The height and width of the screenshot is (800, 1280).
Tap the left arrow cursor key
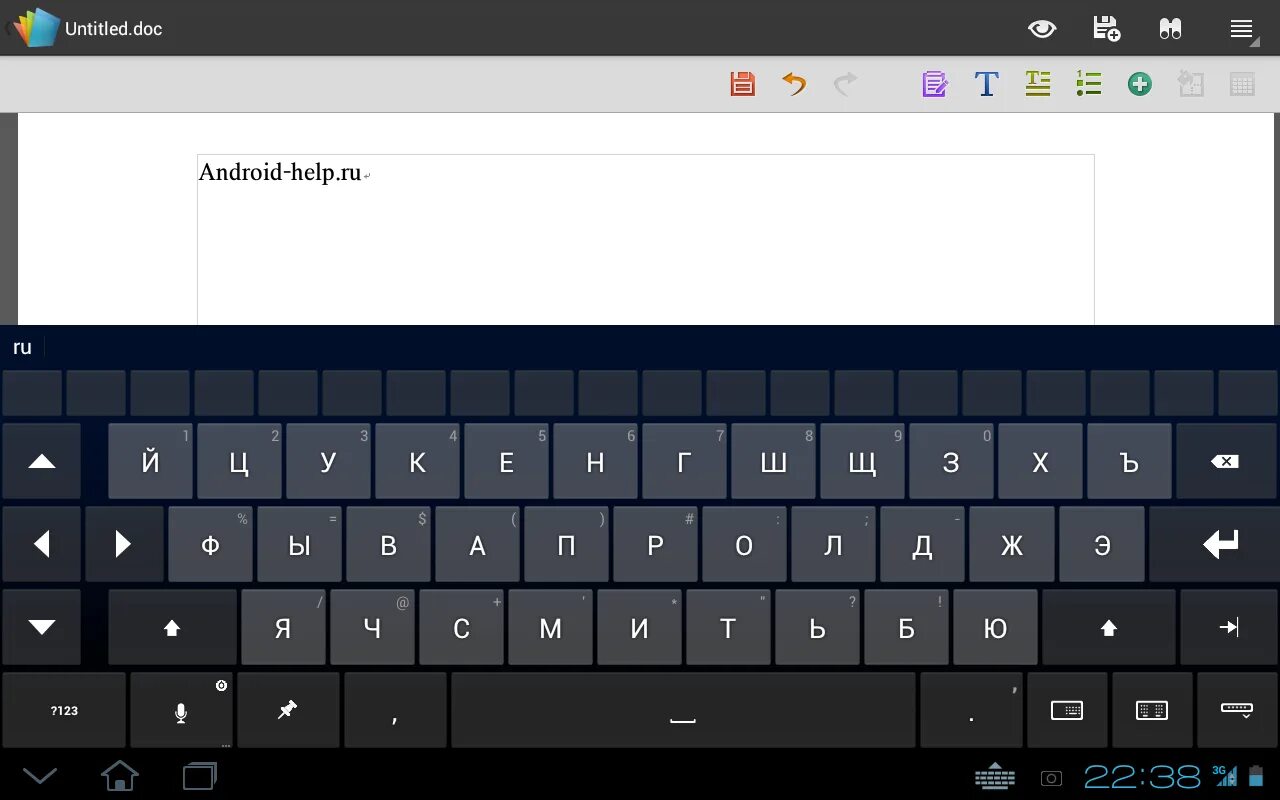41,544
